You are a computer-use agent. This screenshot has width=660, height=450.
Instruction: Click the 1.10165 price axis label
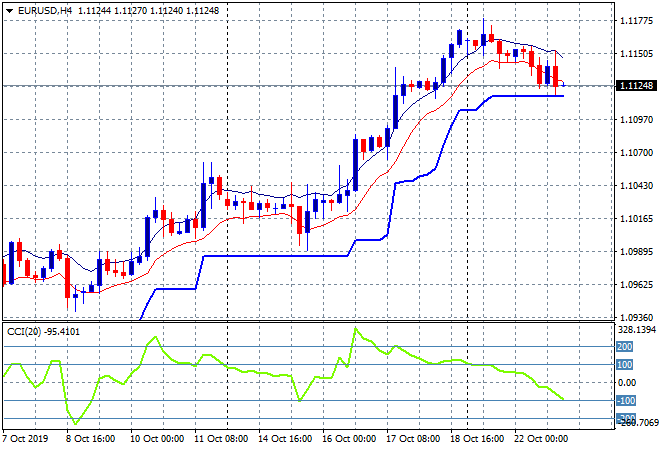[x=637, y=218]
